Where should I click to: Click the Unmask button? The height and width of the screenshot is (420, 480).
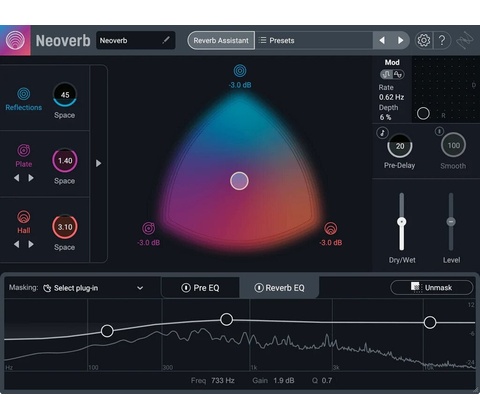pyautogui.click(x=432, y=287)
